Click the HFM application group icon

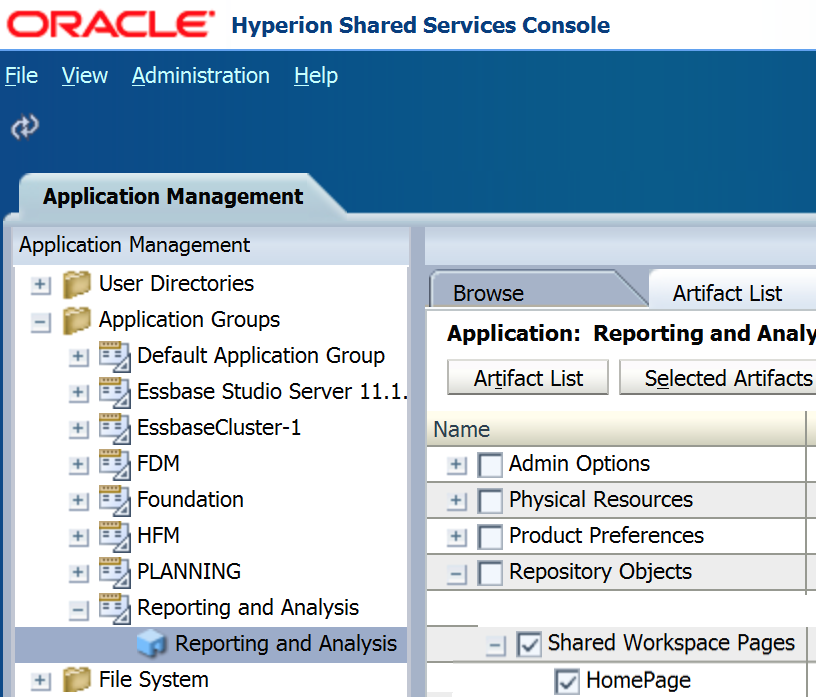click(x=115, y=536)
